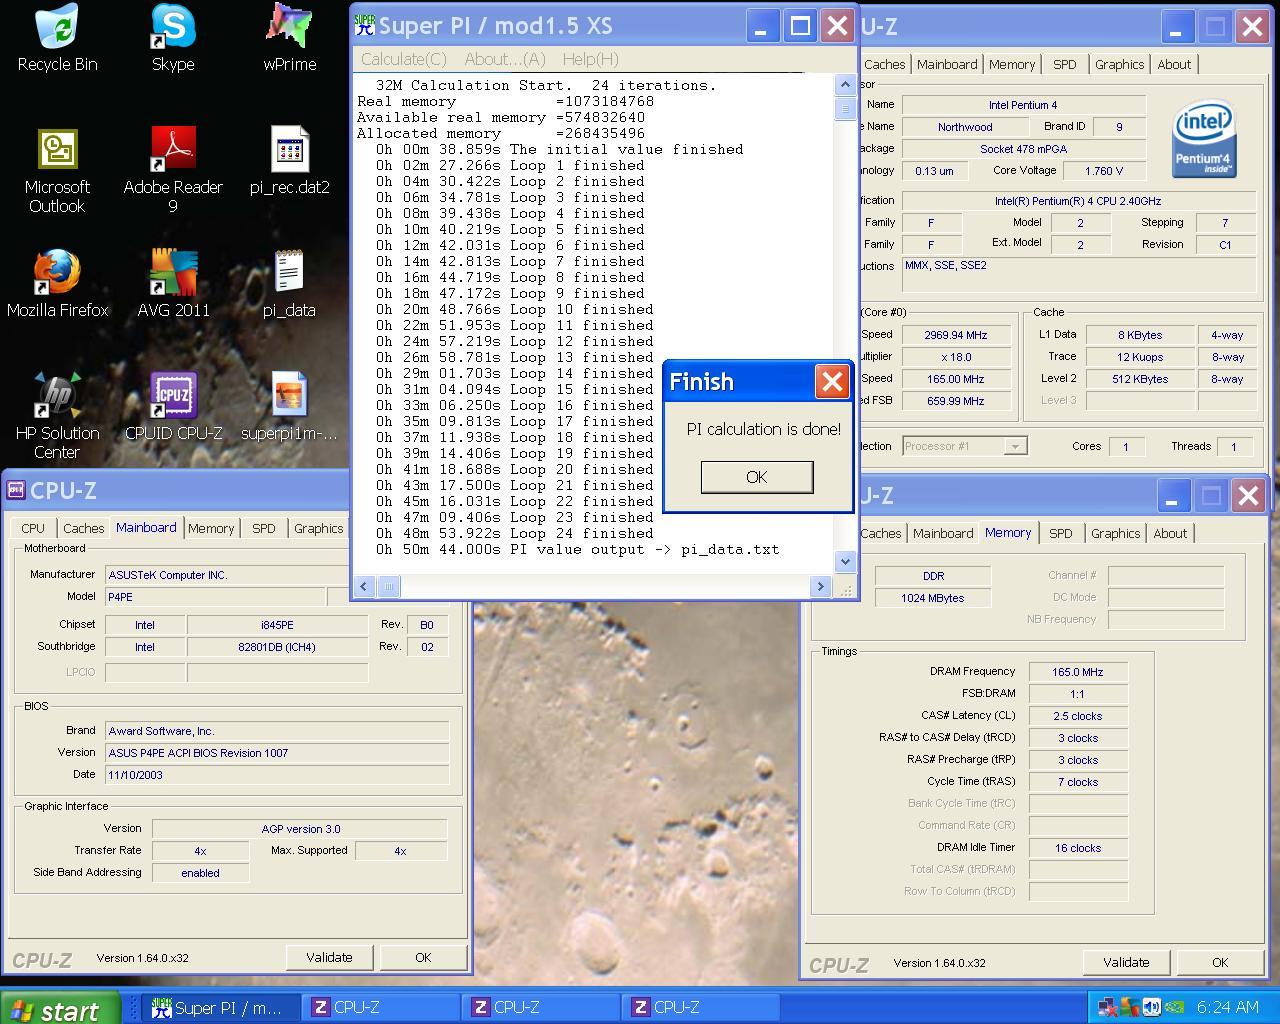Image resolution: width=1280 pixels, height=1024 pixels.
Task: Switch to Super PI taskbar button
Action: (222, 1007)
